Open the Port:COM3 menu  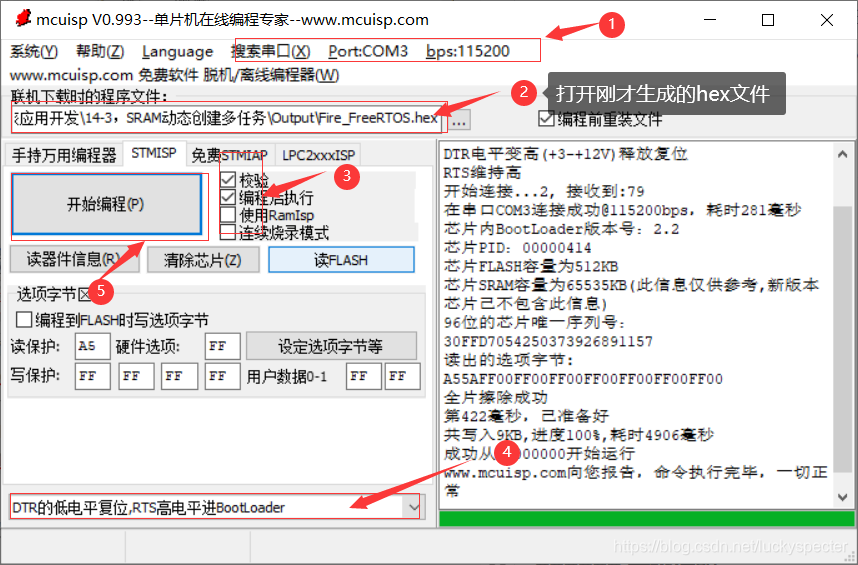point(368,51)
